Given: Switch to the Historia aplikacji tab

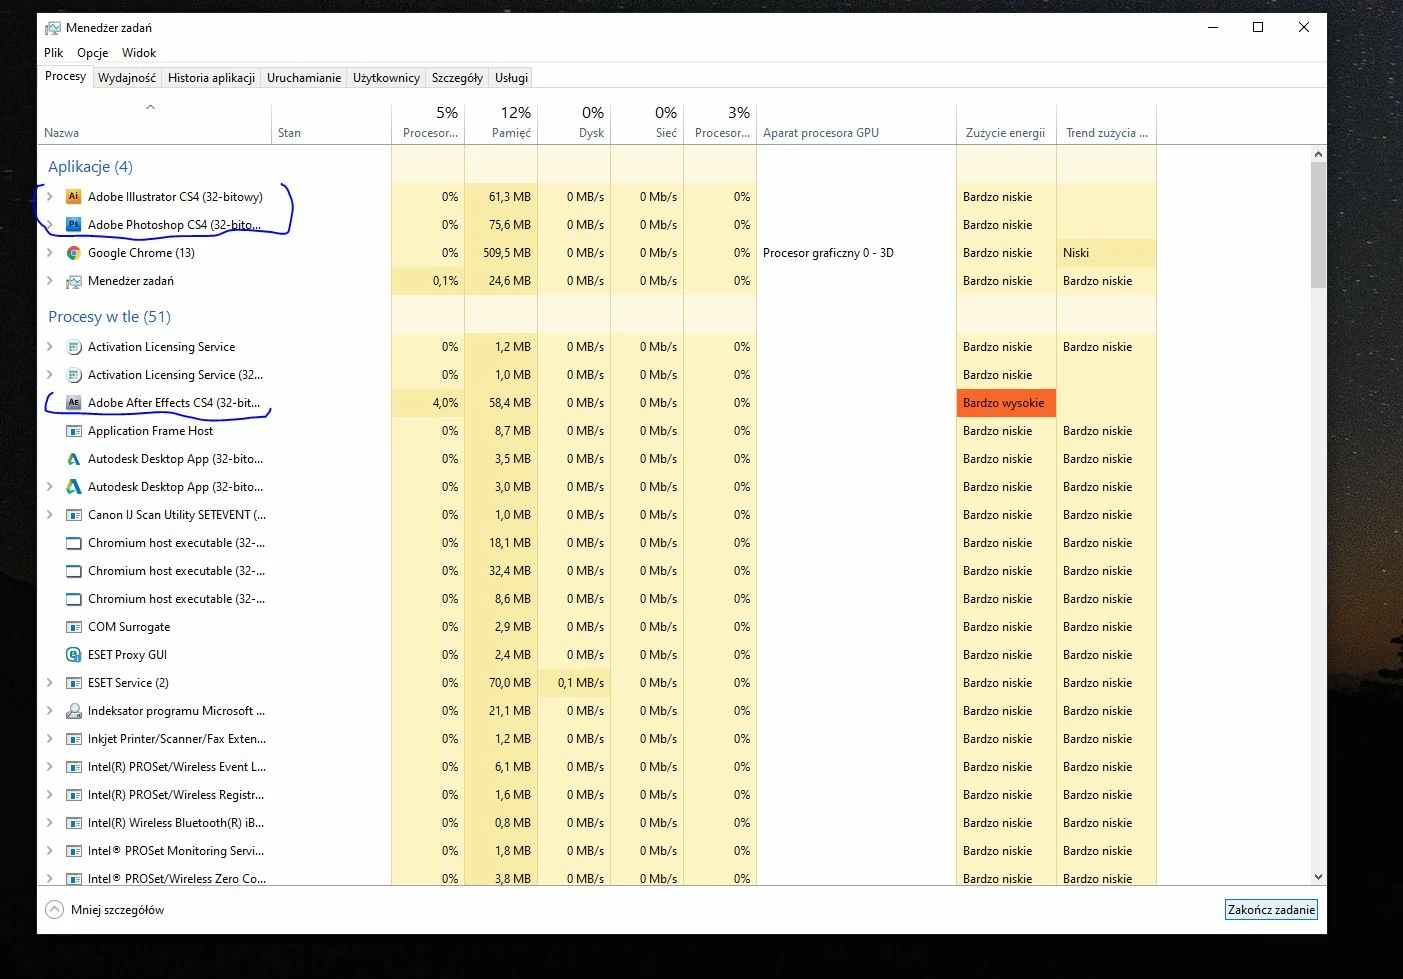Looking at the screenshot, I should click(x=211, y=78).
